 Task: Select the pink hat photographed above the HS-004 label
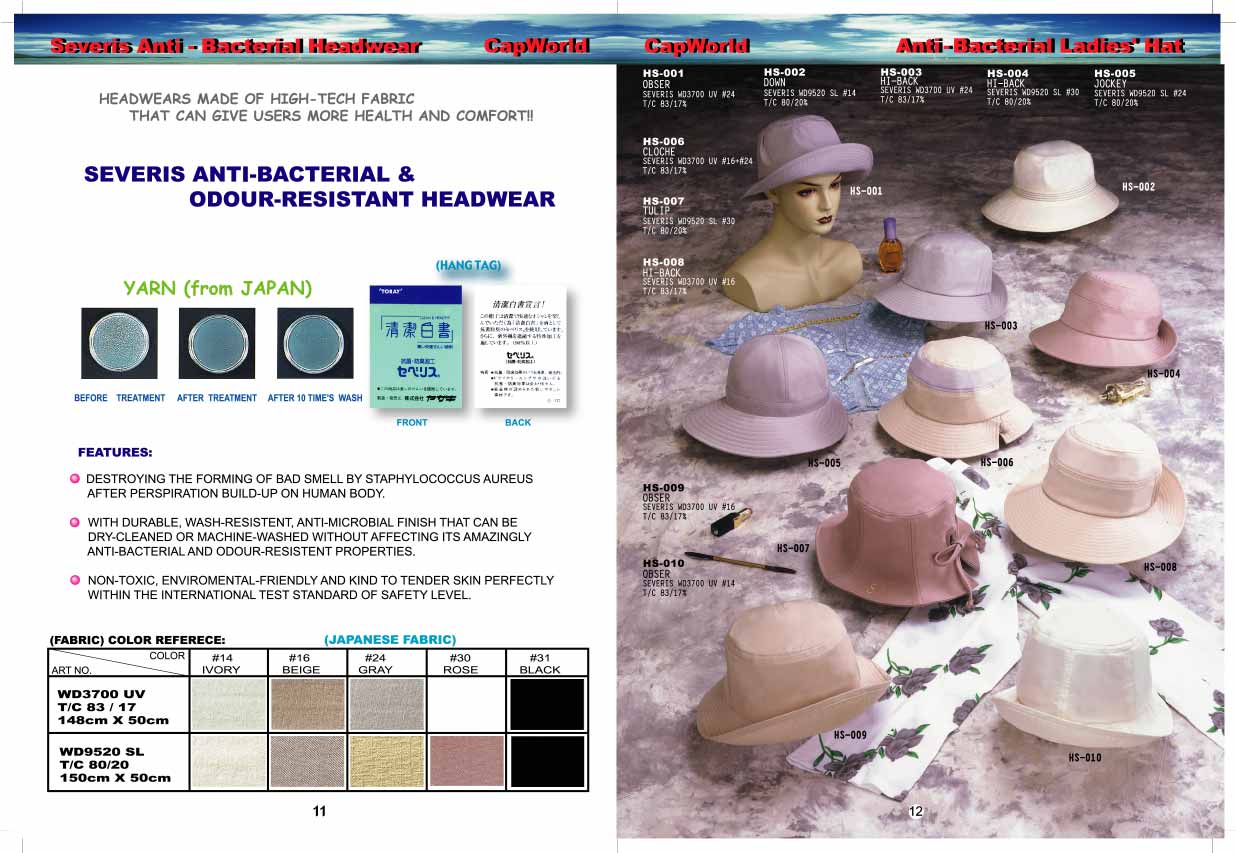click(1103, 317)
